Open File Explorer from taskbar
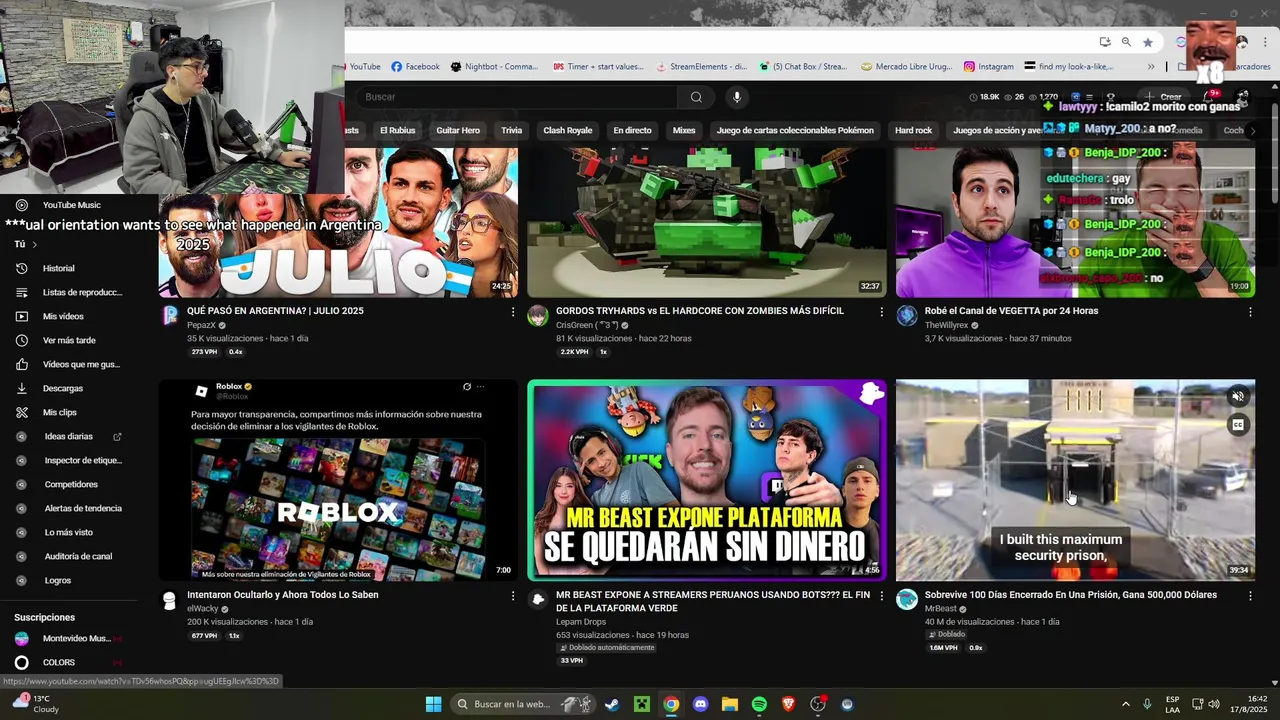Image resolution: width=1280 pixels, height=720 pixels. coord(729,704)
